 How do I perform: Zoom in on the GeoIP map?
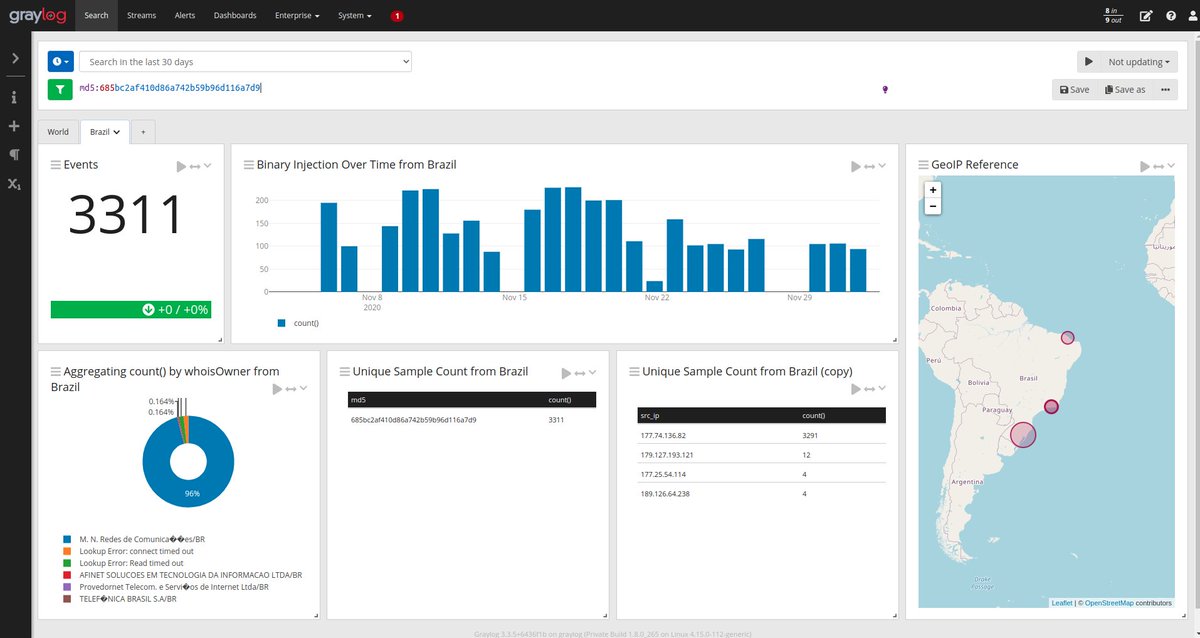tap(933, 190)
